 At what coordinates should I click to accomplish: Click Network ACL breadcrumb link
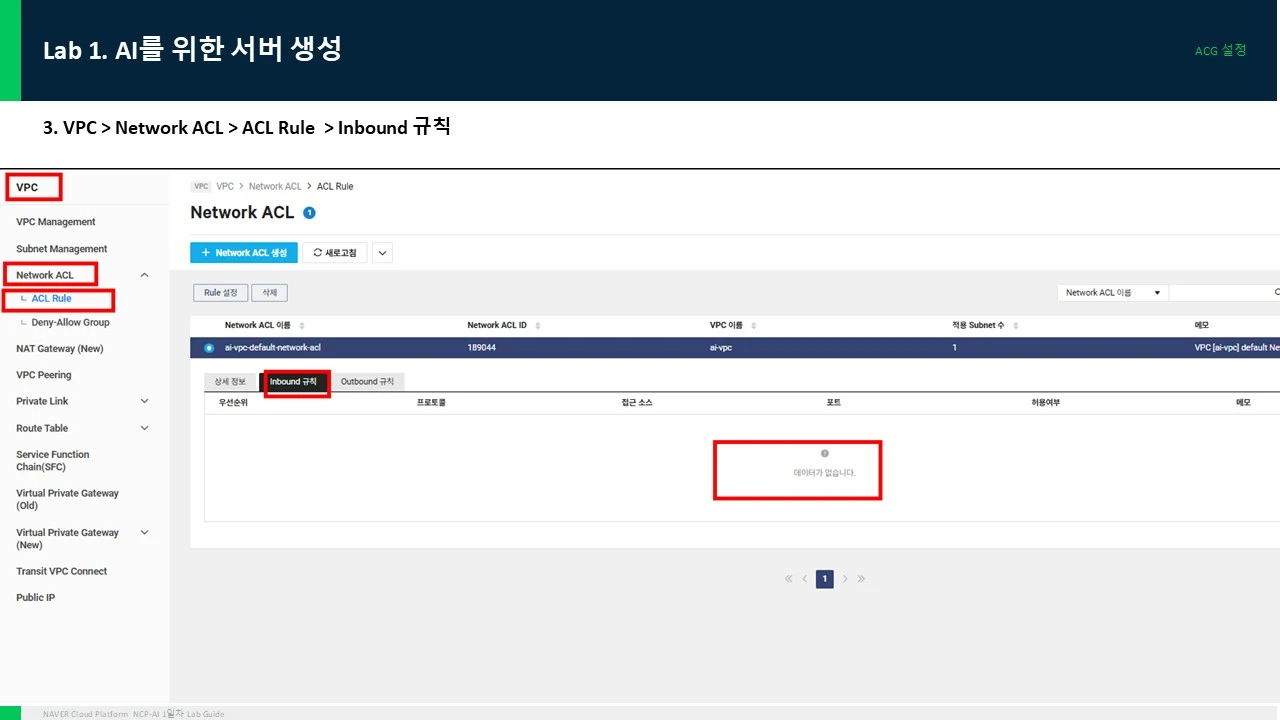tap(275, 187)
